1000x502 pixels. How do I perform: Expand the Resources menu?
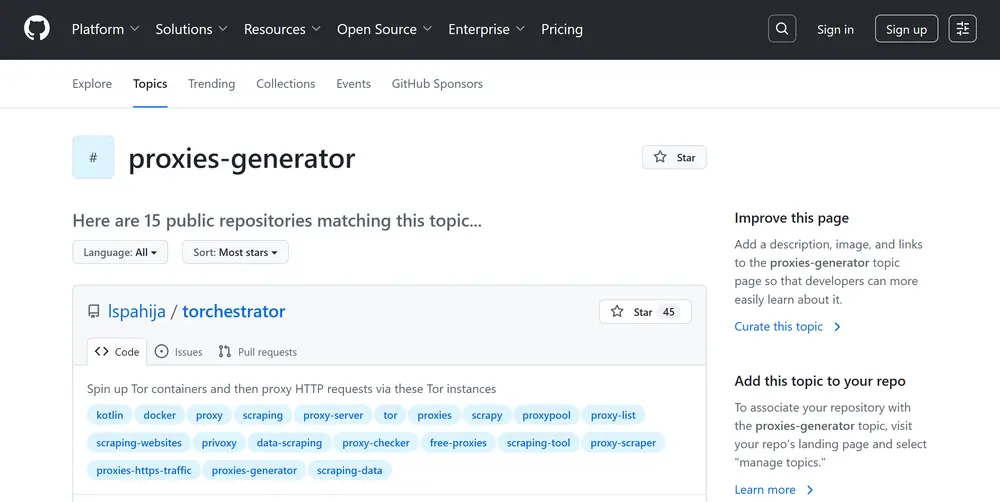click(x=282, y=29)
